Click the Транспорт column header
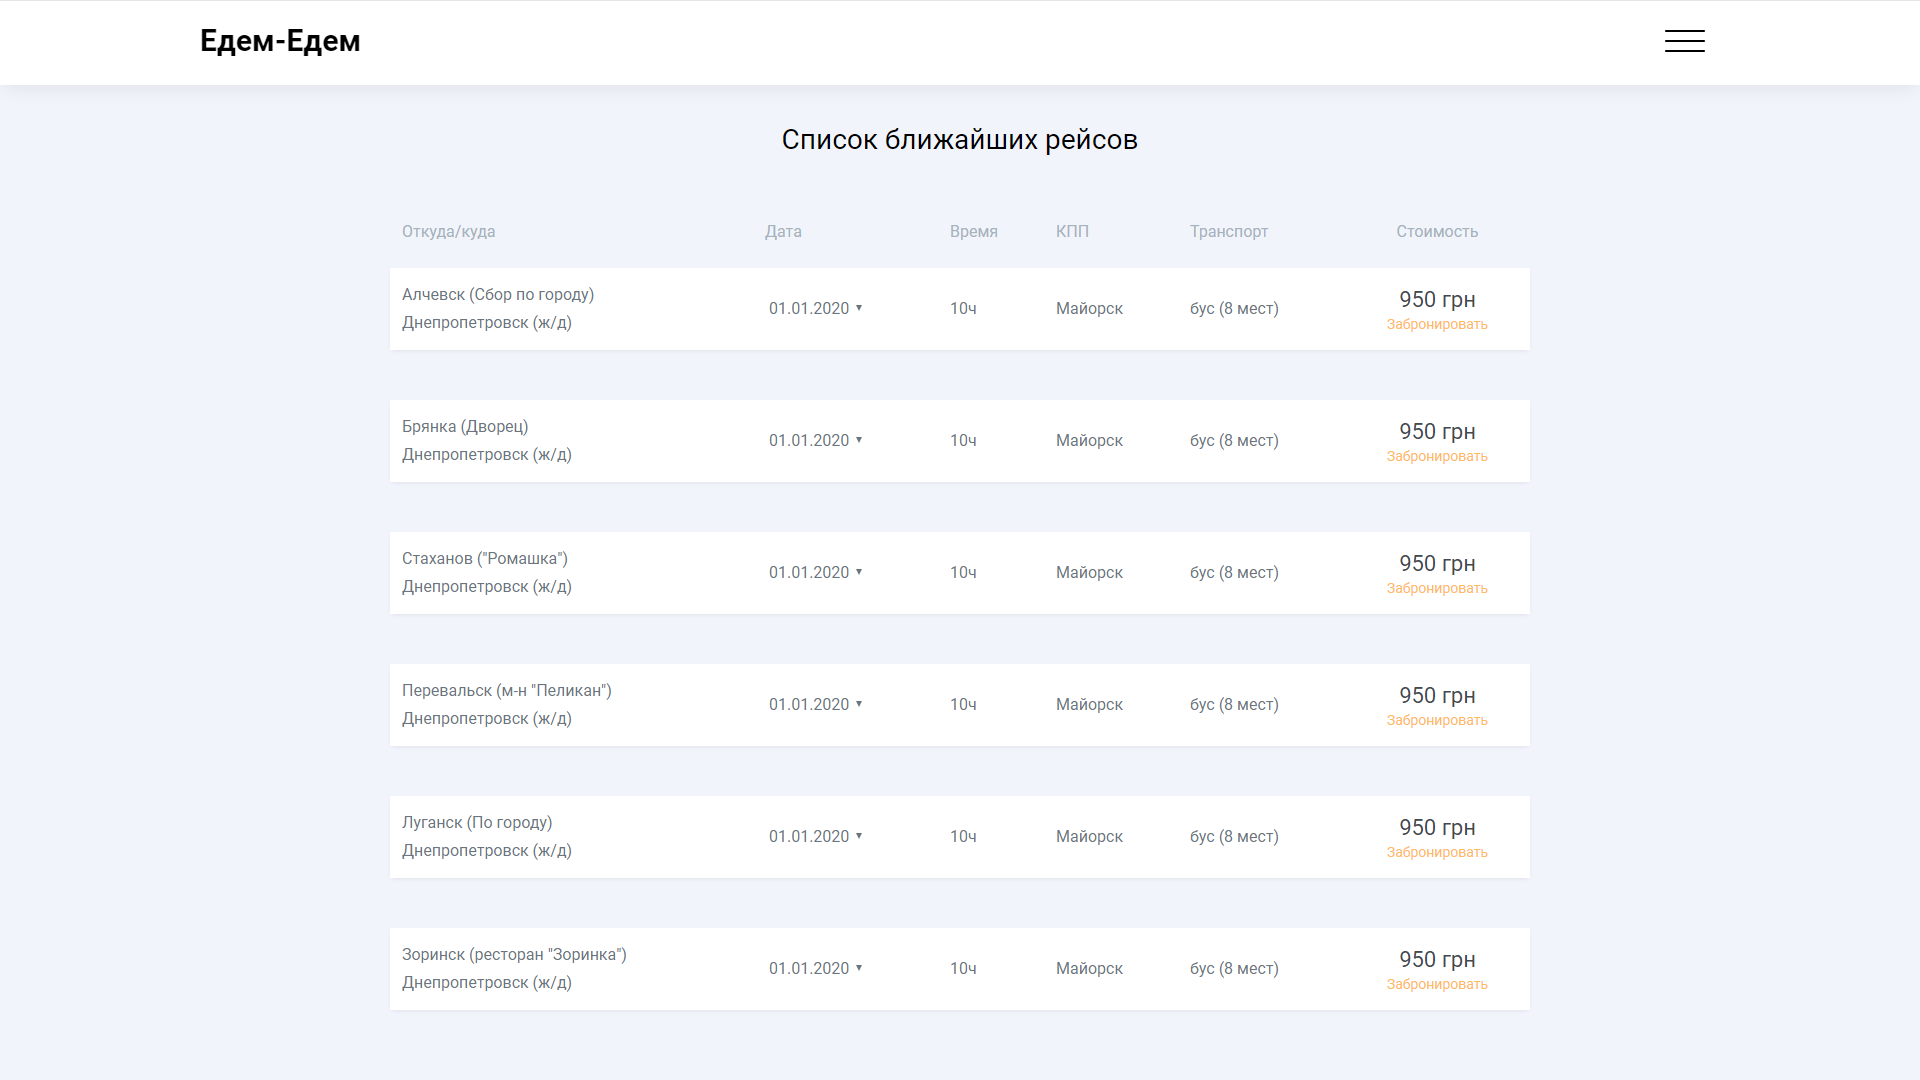The width and height of the screenshot is (1920, 1080). [1229, 231]
